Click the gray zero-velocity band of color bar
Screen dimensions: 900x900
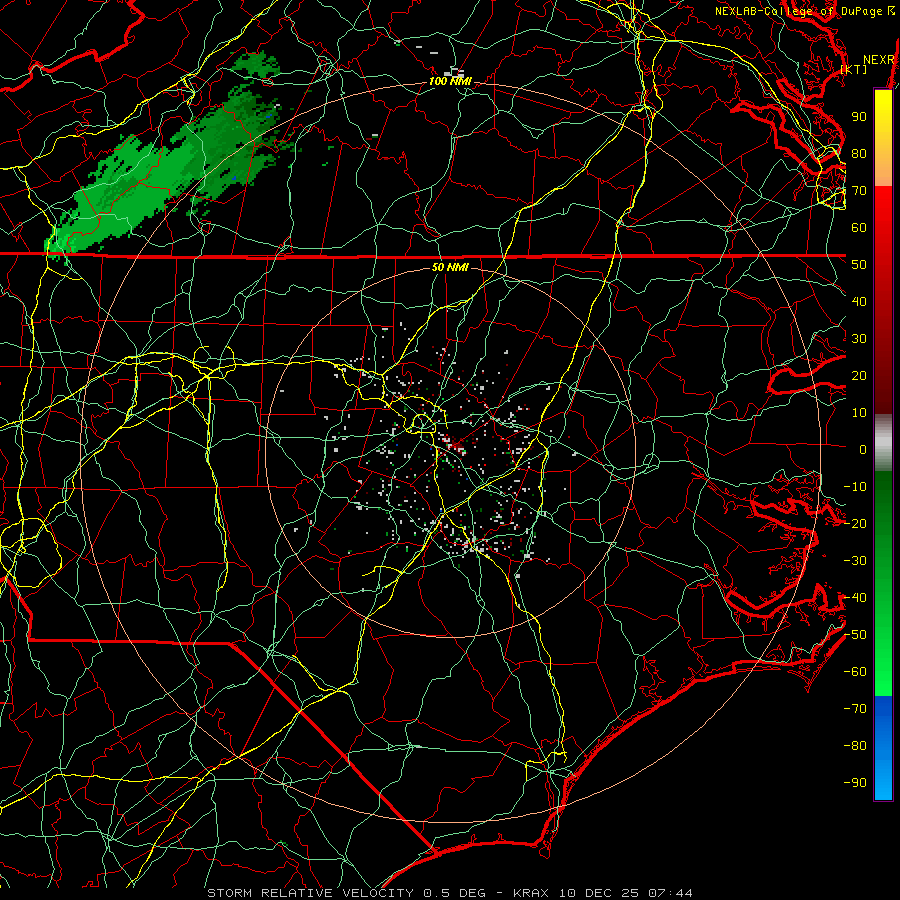tap(883, 442)
